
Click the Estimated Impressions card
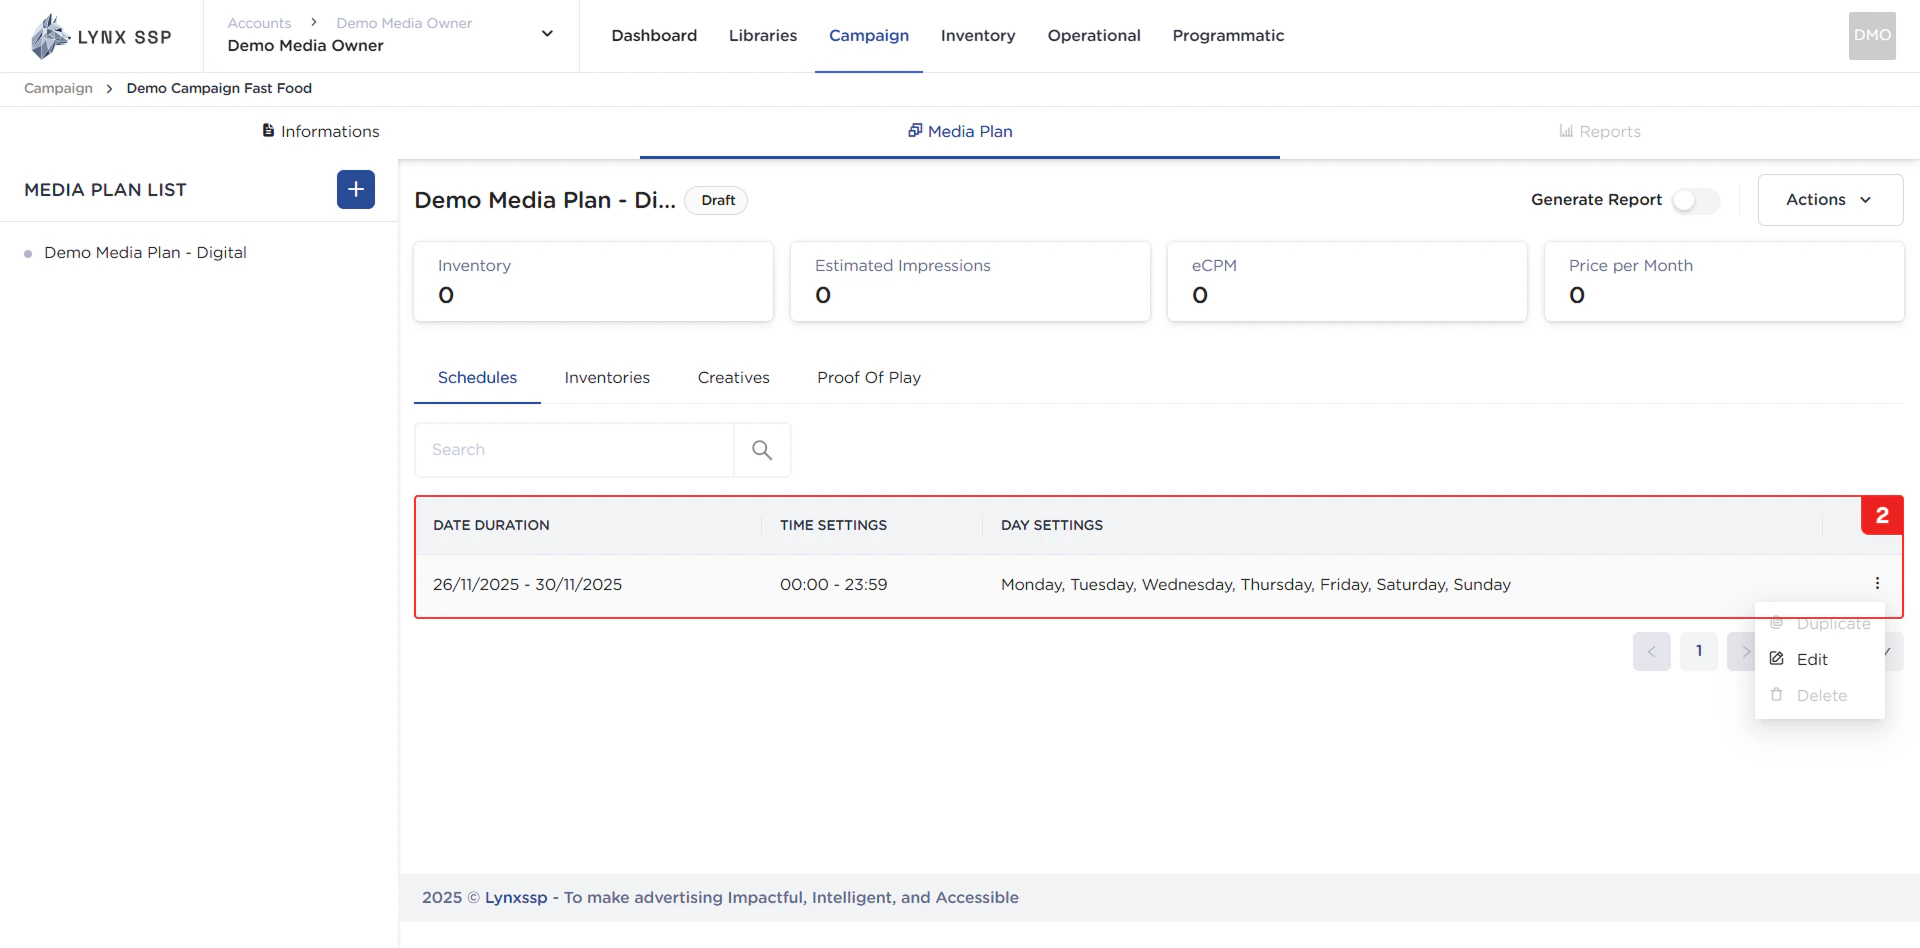(970, 281)
